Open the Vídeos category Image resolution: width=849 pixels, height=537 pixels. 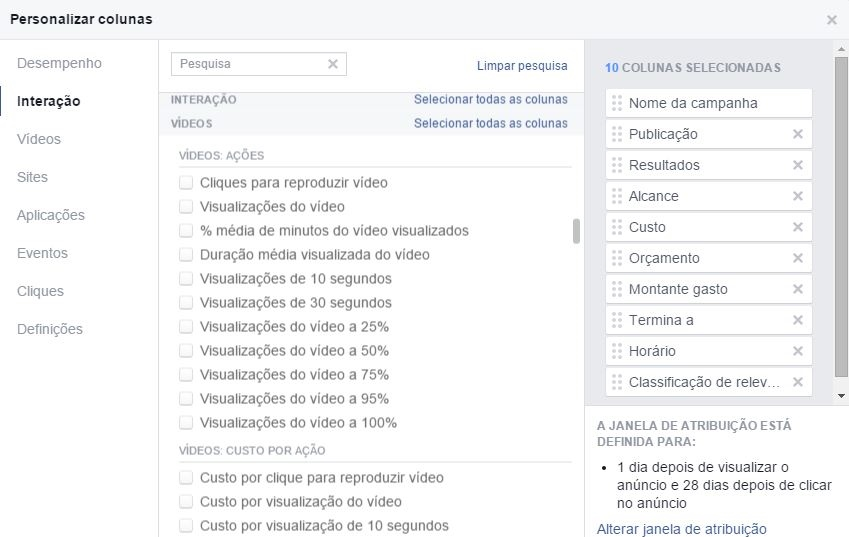(x=38, y=139)
